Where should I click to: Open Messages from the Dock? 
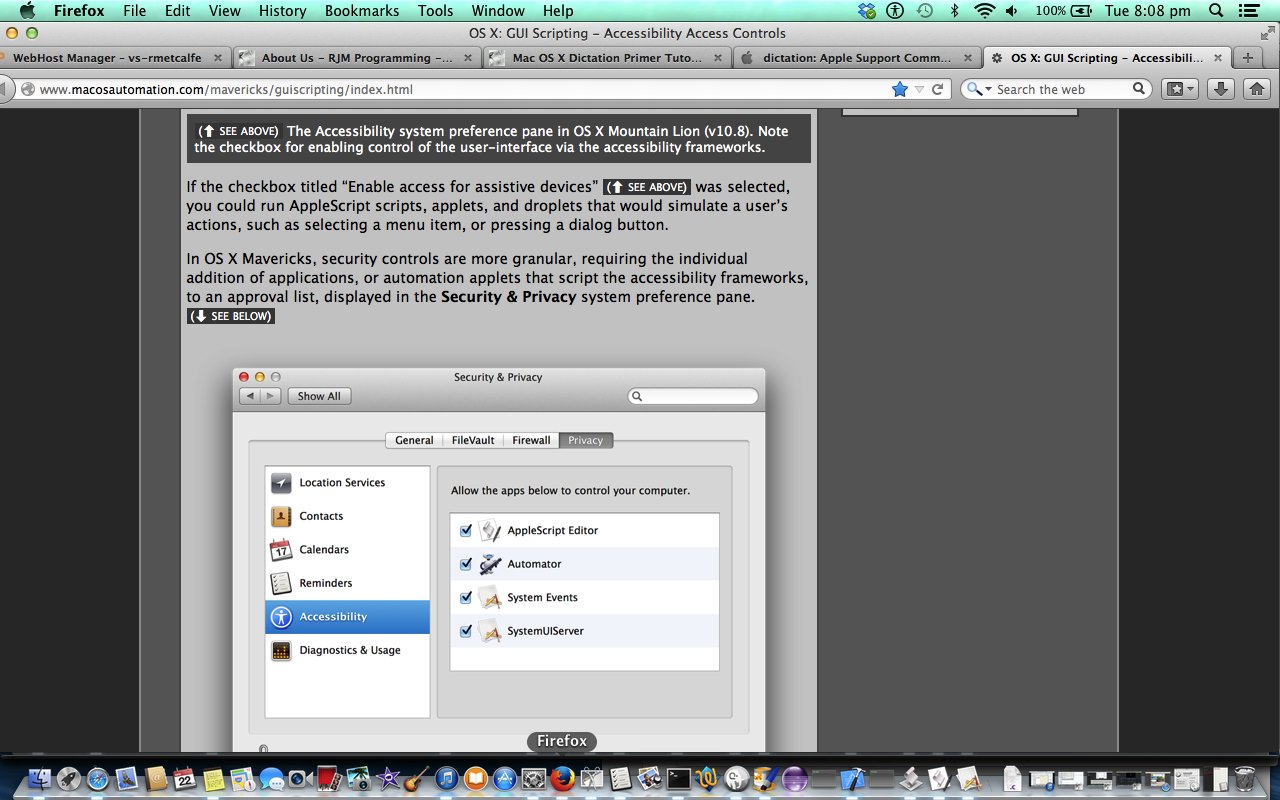272,779
